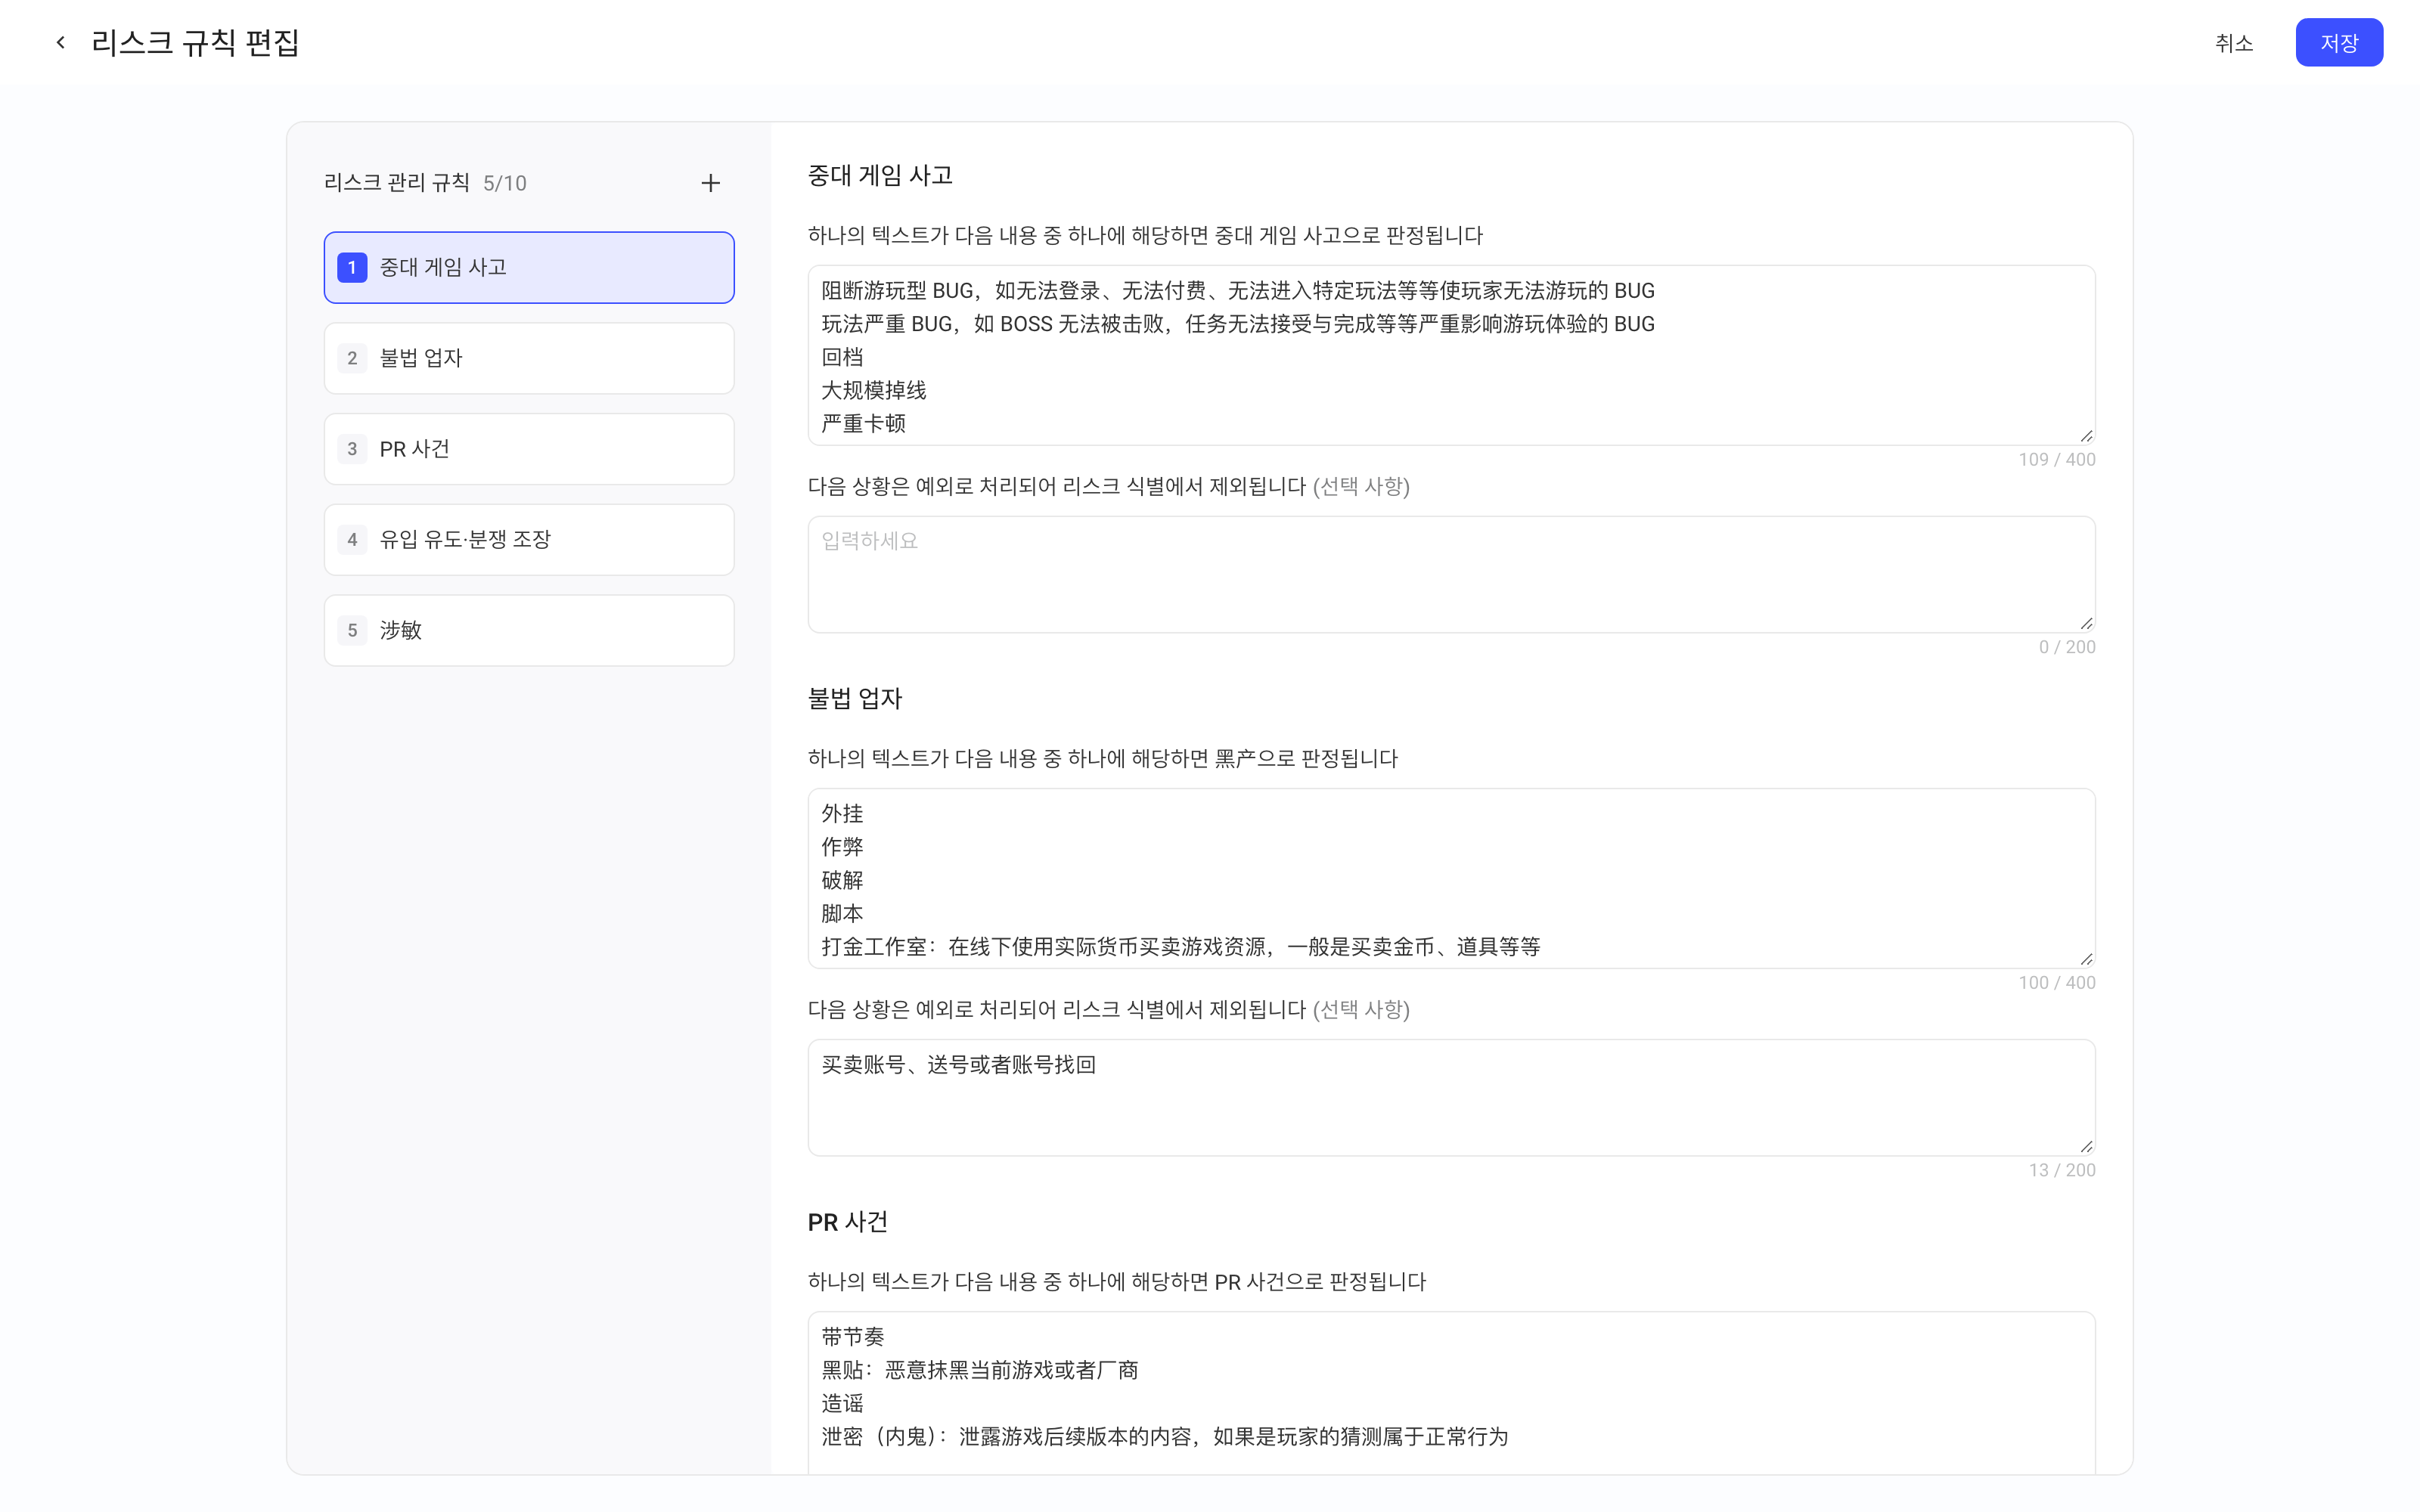Click the number 1 badge on first rule

352,267
